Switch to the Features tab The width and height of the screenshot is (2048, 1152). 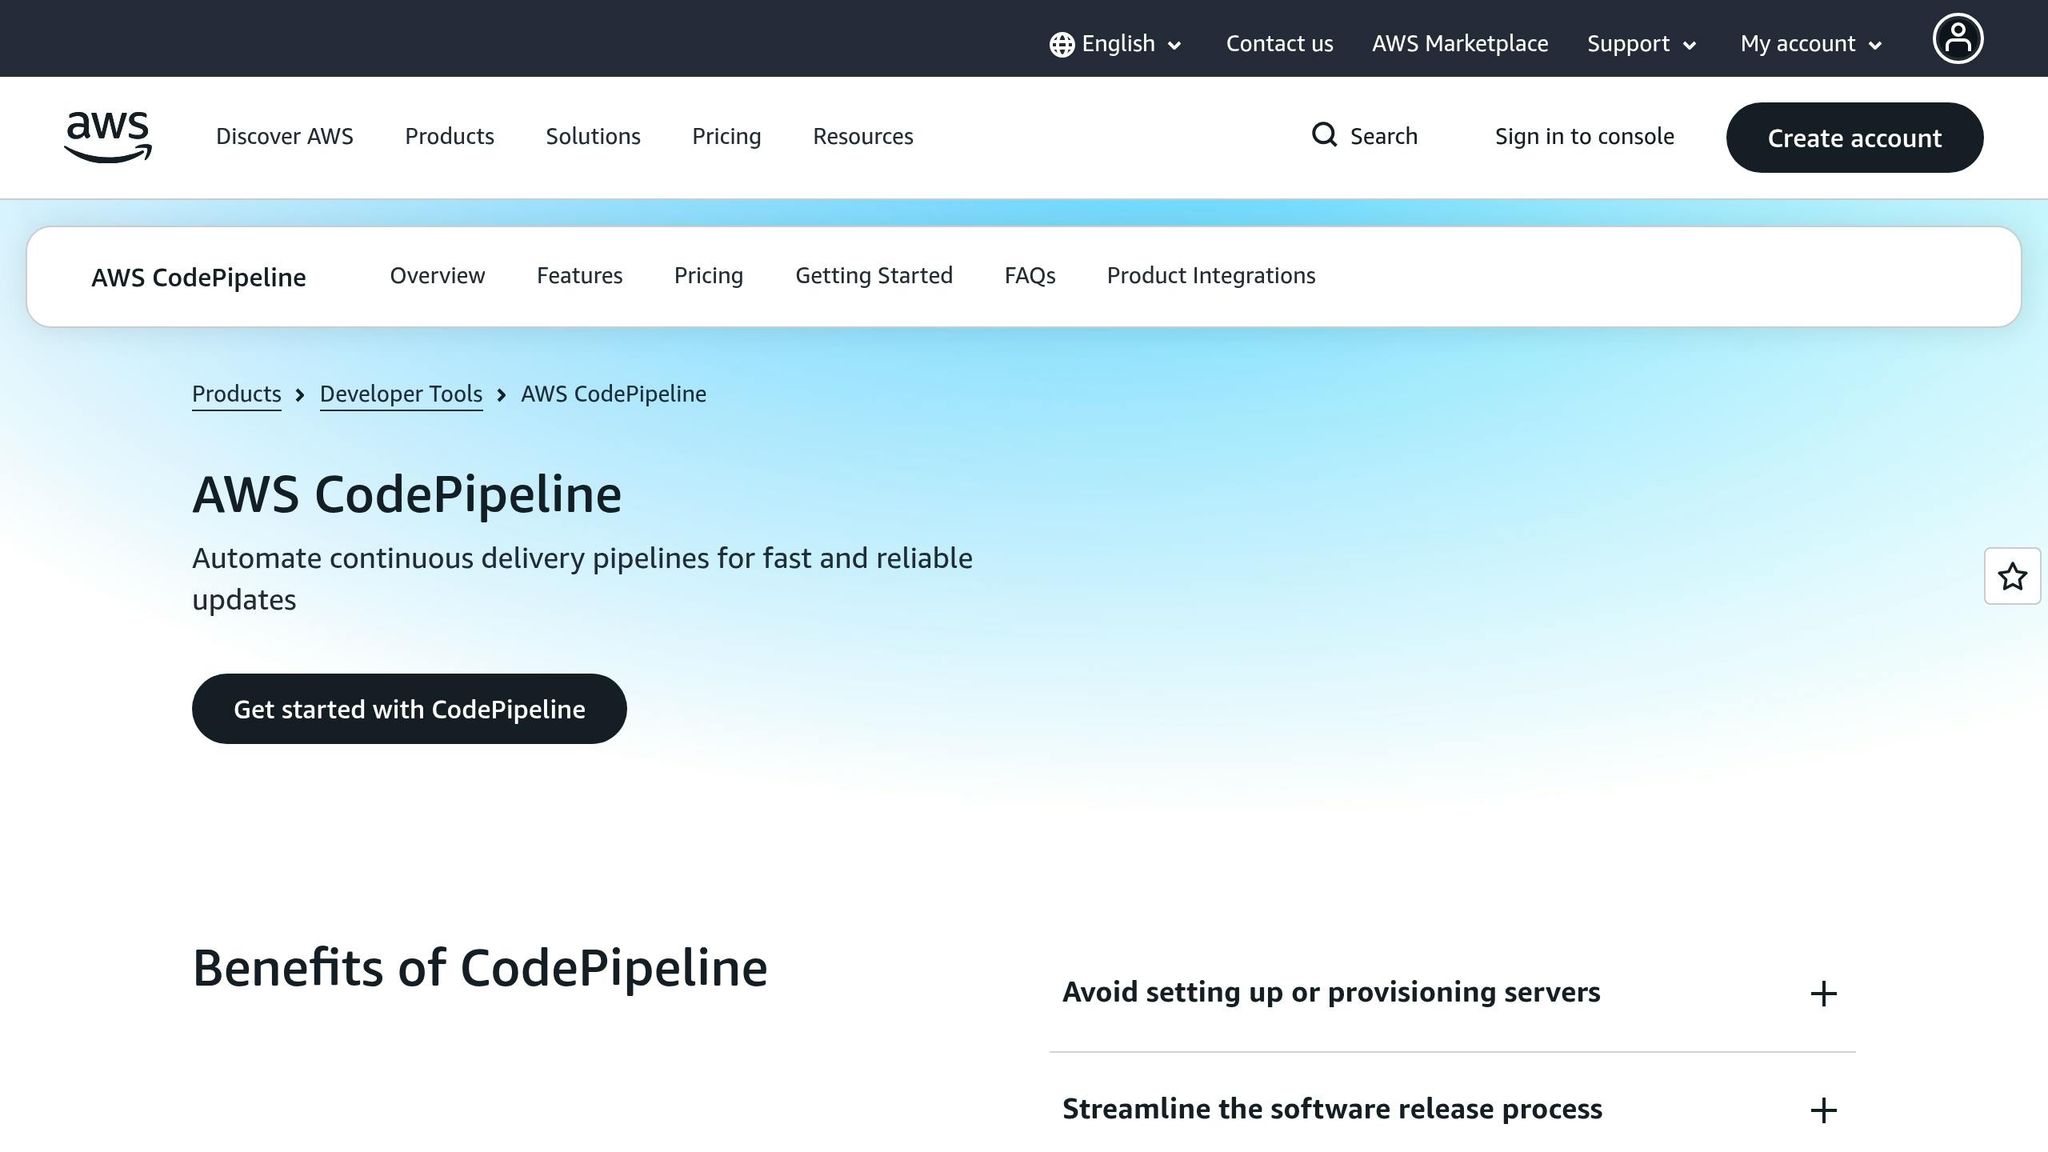(579, 276)
